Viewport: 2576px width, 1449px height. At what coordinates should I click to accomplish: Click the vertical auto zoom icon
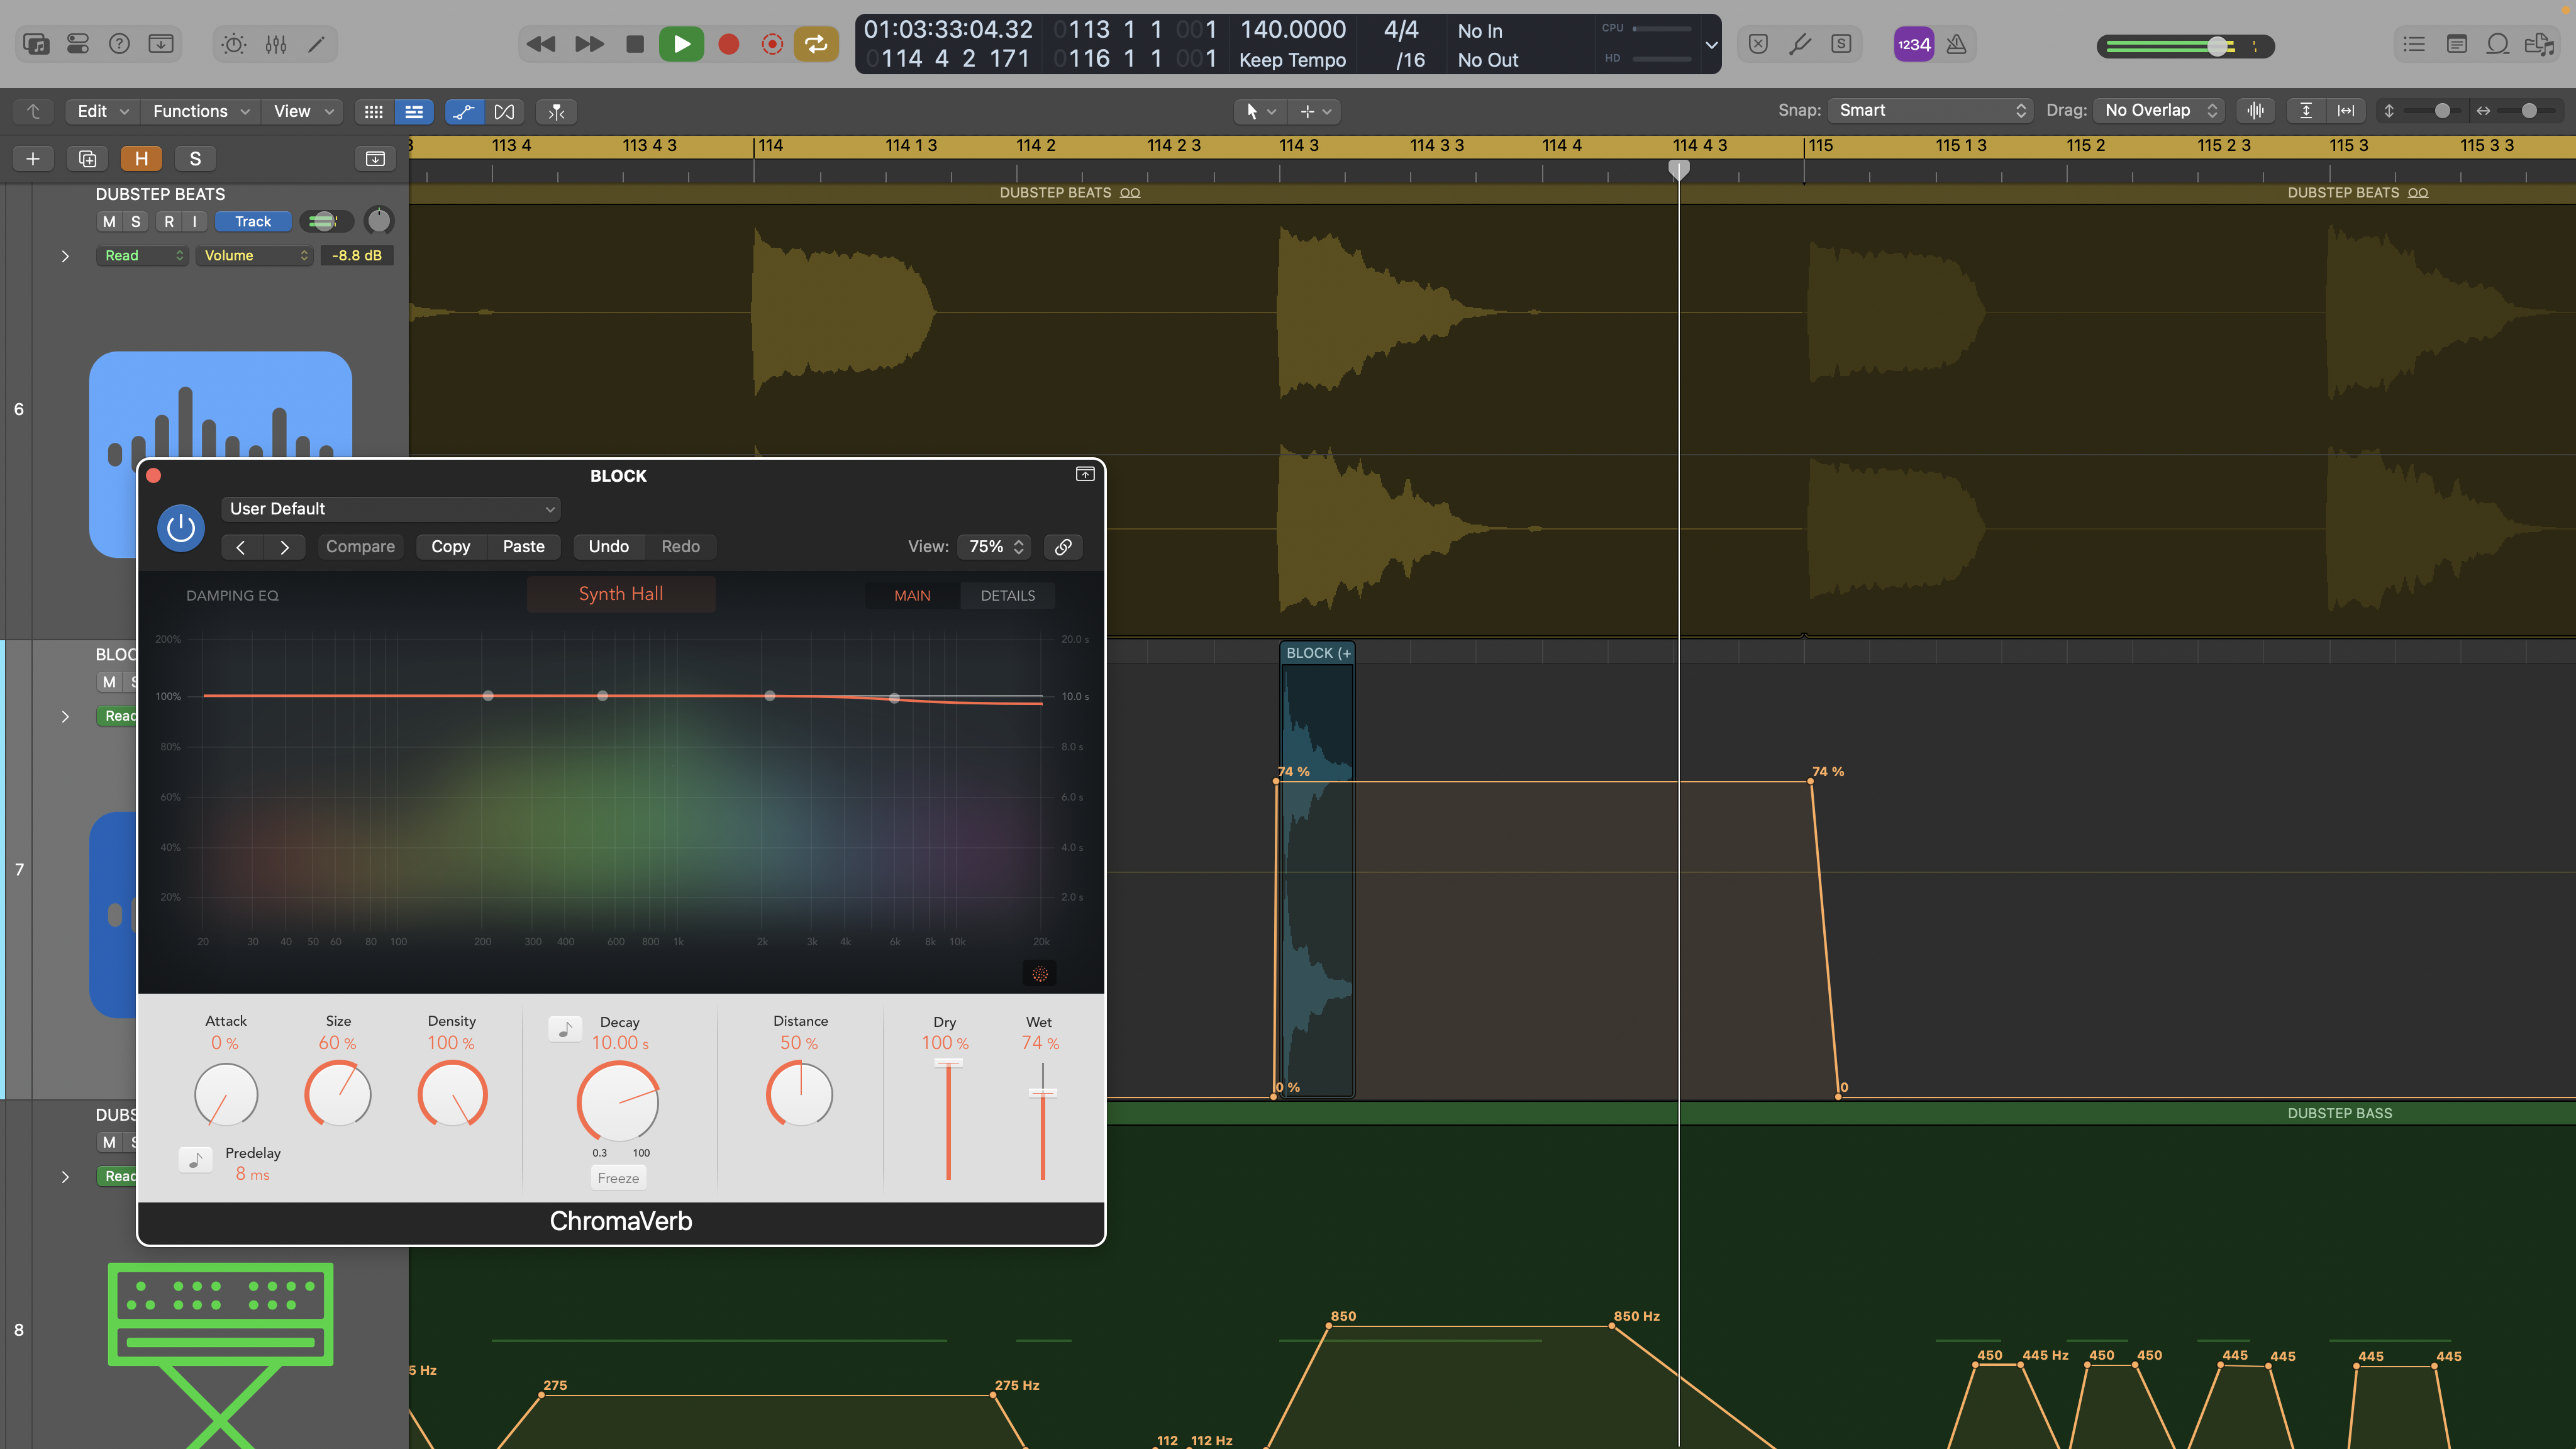[2305, 110]
